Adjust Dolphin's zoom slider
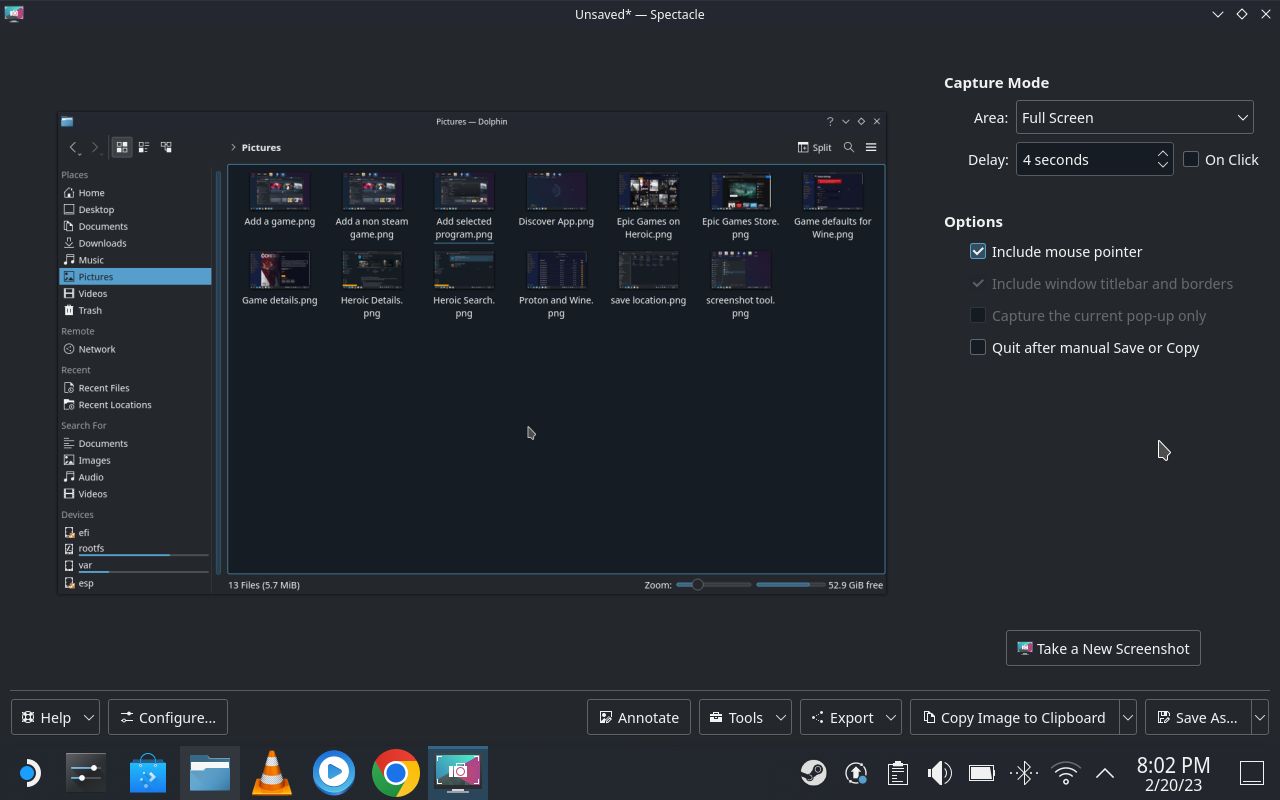 coord(697,584)
